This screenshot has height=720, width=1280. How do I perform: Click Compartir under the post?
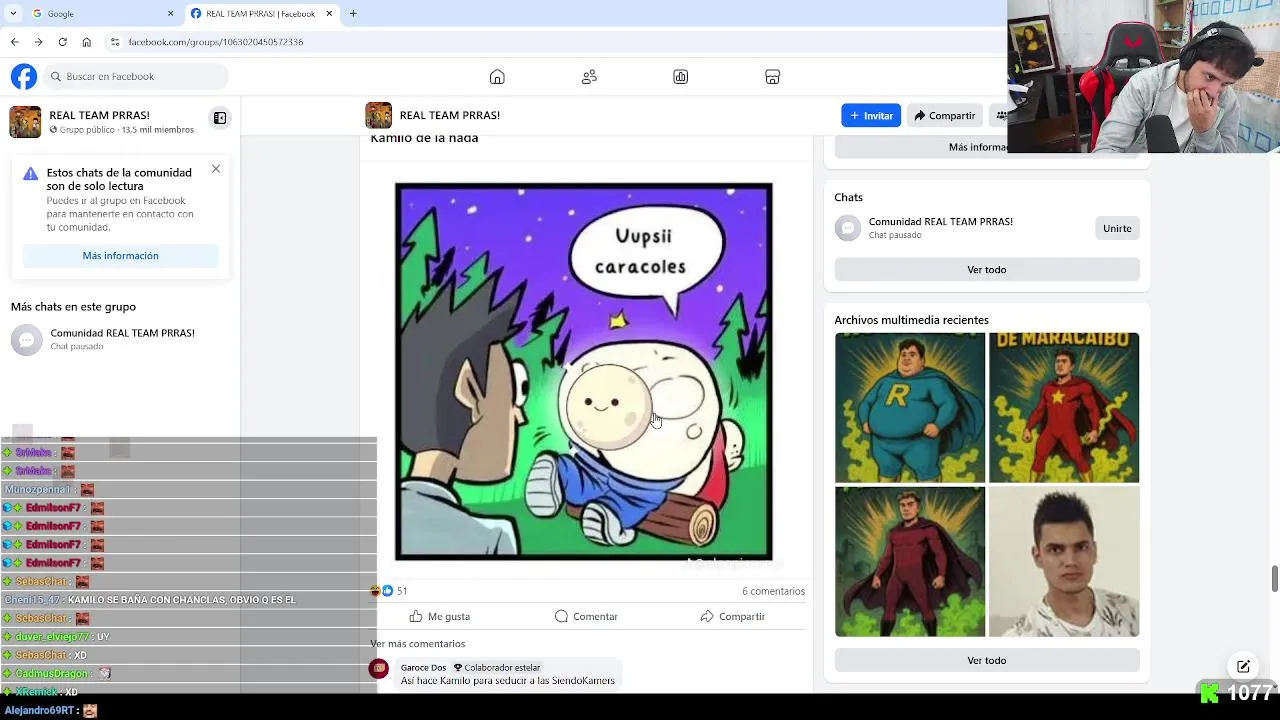coord(732,617)
